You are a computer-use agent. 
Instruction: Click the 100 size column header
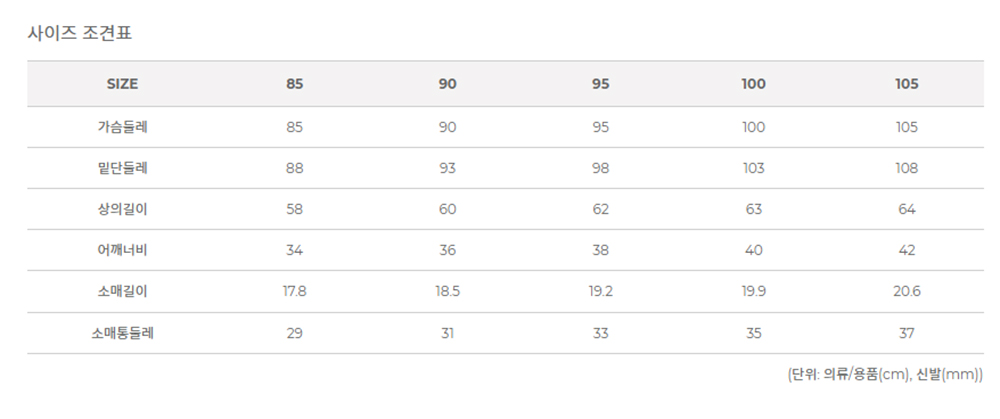(754, 84)
